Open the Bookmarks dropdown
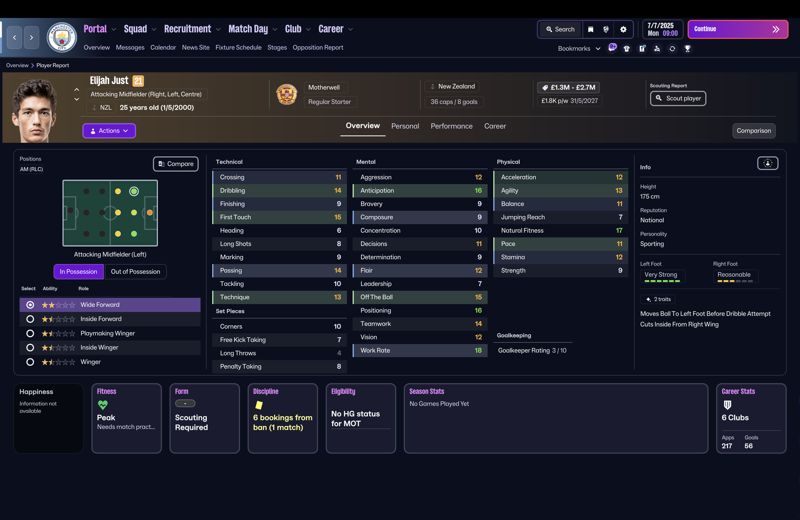 (x=579, y=48)
